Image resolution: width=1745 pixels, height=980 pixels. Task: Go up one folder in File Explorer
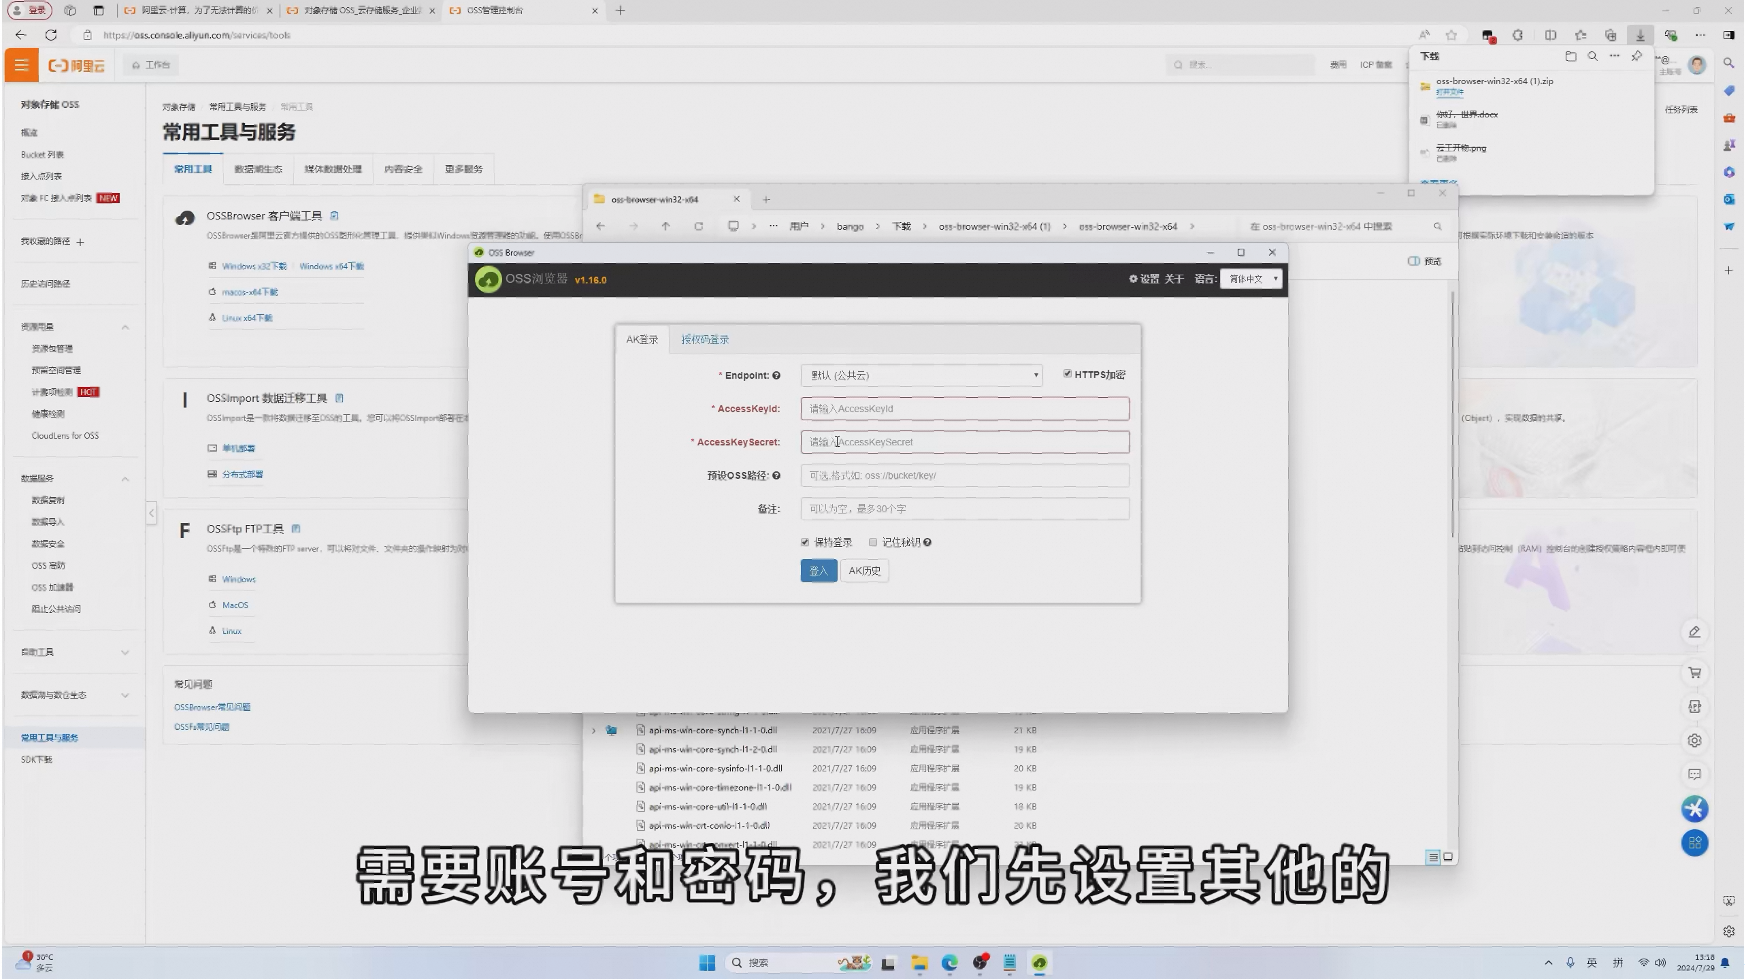(x=666, y=226)
